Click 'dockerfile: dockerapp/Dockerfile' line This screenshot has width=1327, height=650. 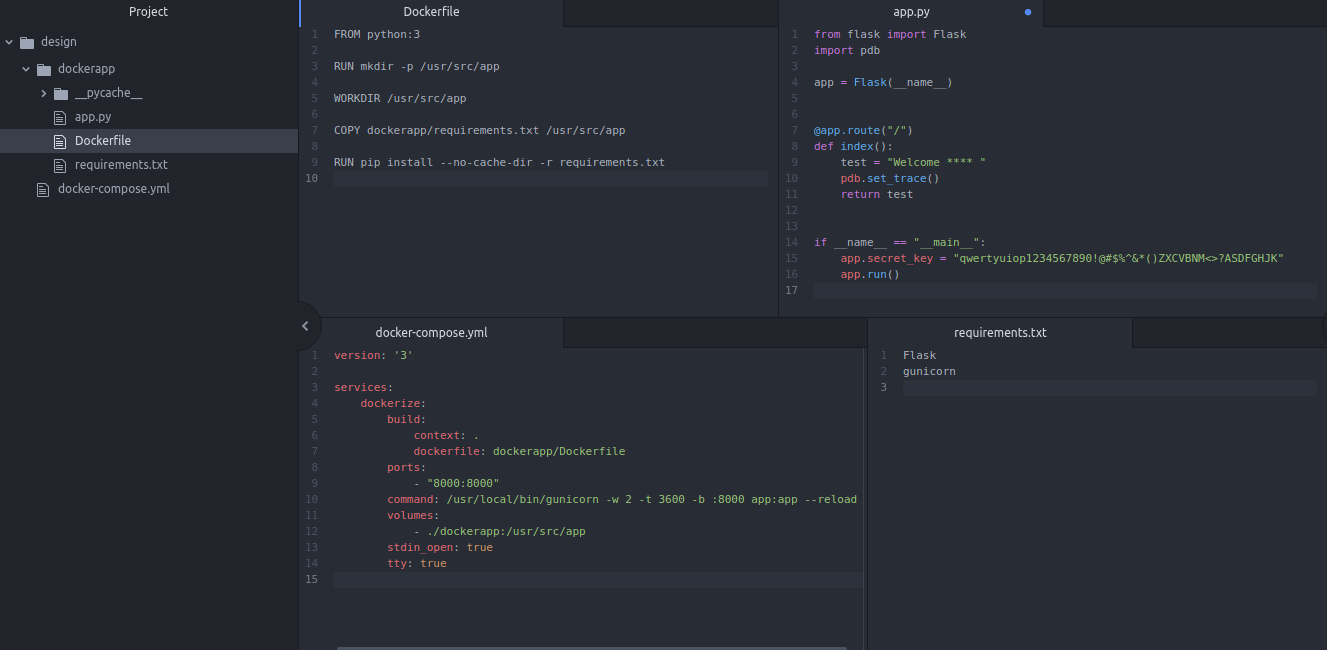point(520,451)
